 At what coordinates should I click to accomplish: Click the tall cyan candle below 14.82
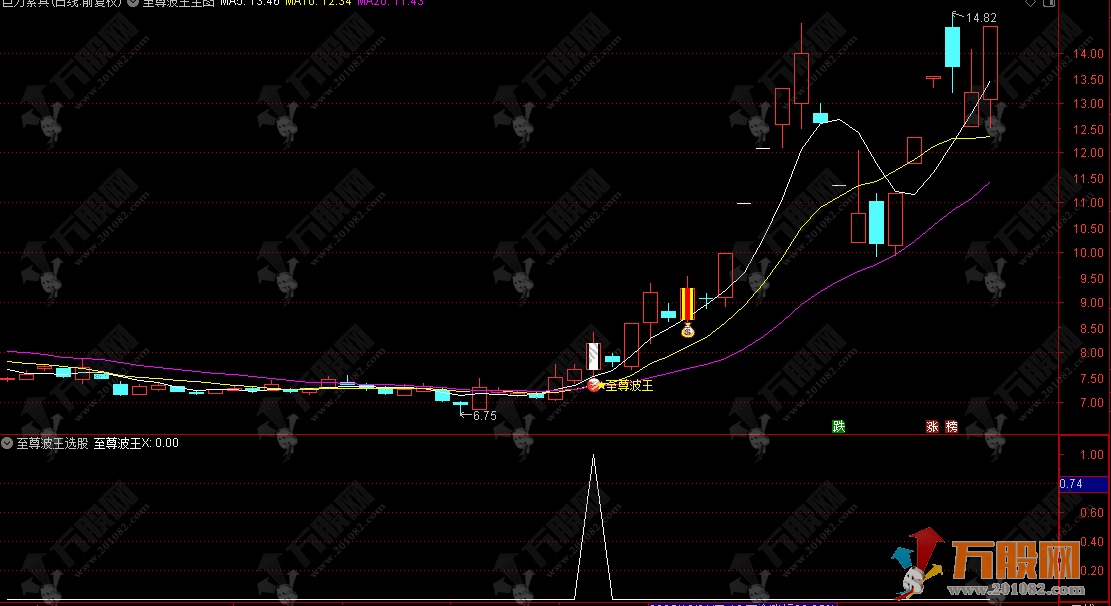coord(952,47)
